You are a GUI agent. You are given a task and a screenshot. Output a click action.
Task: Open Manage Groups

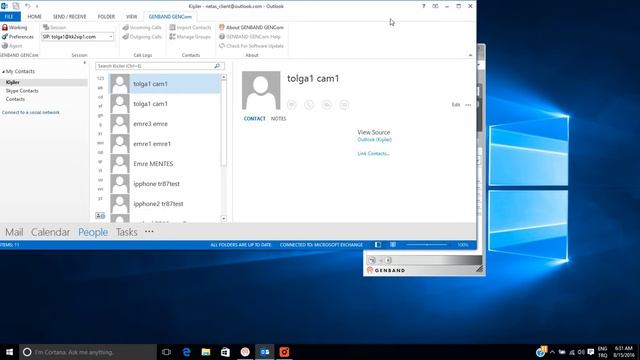point(190,37)
